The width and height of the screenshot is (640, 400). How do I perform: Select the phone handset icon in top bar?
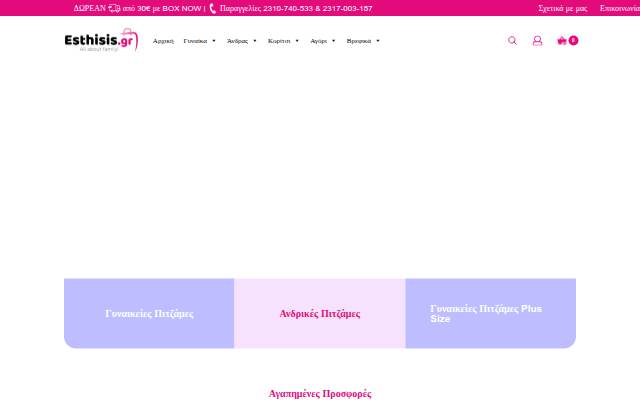click(x=212, y=8)
